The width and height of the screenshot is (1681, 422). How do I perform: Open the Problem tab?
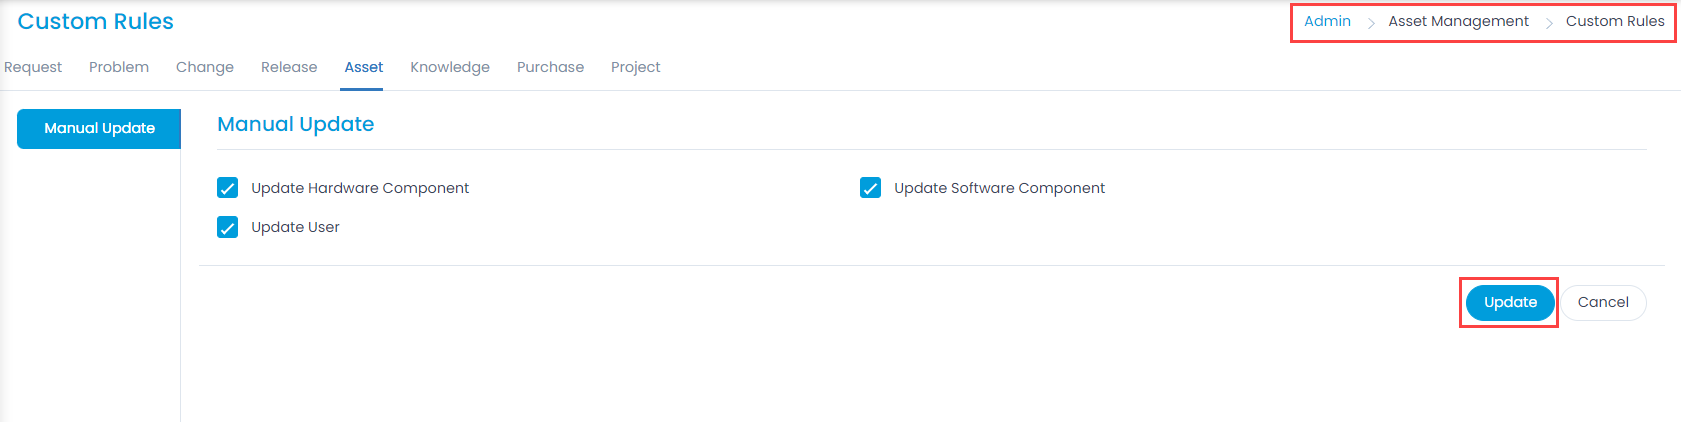pos(119,67)
